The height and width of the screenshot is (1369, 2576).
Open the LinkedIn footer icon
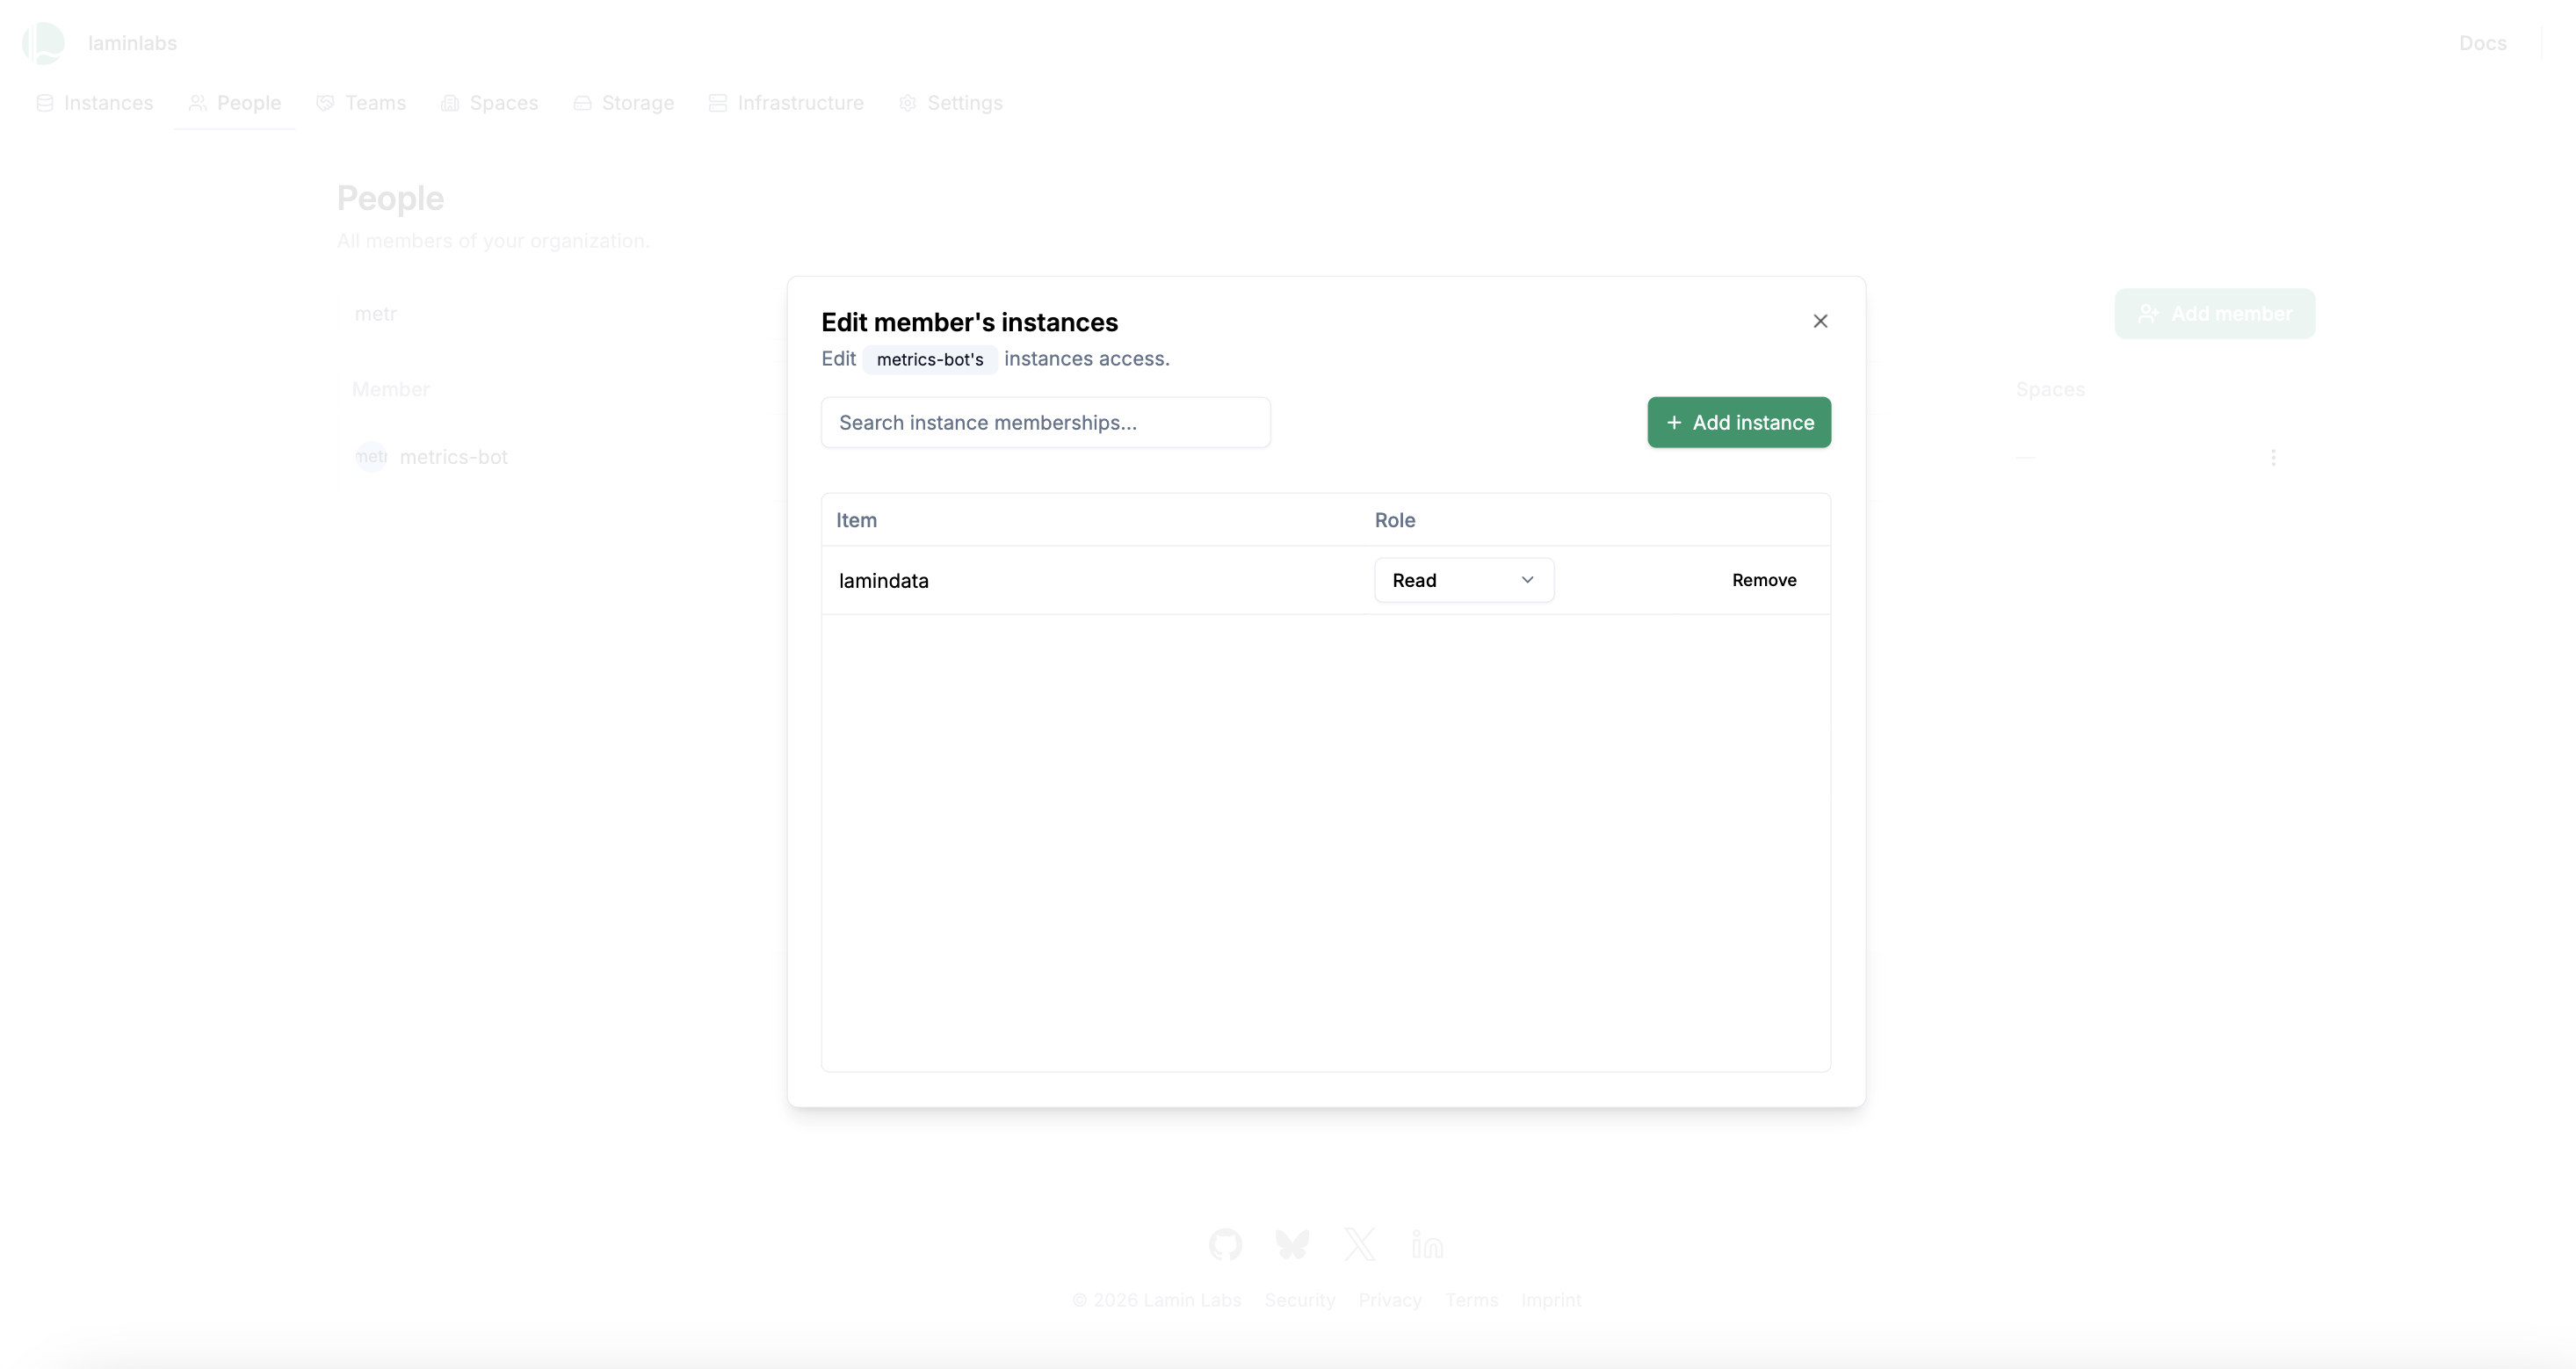pyautogui.click(x=1427, y=1244)
